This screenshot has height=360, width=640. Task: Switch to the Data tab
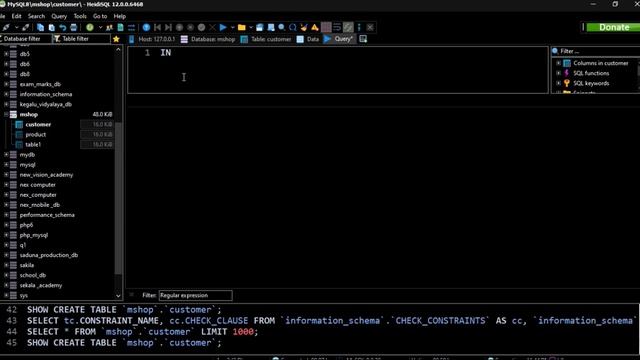[308, 39]
